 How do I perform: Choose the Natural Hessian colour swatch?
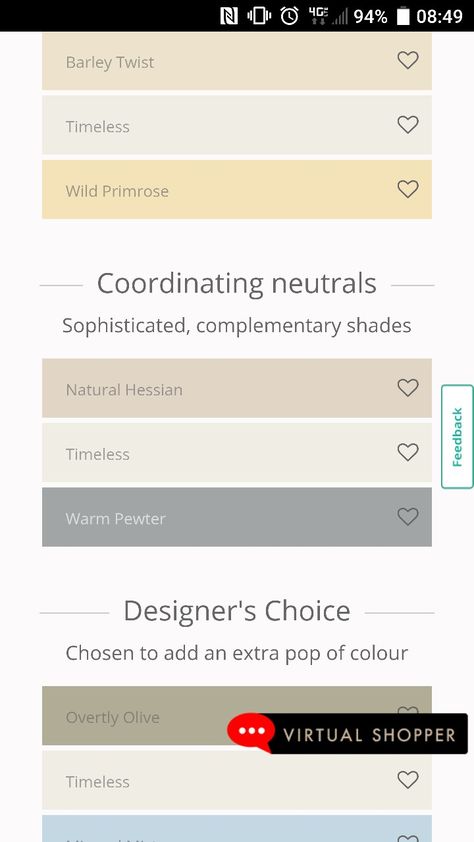pyautogui.click(x=237, y=388)
